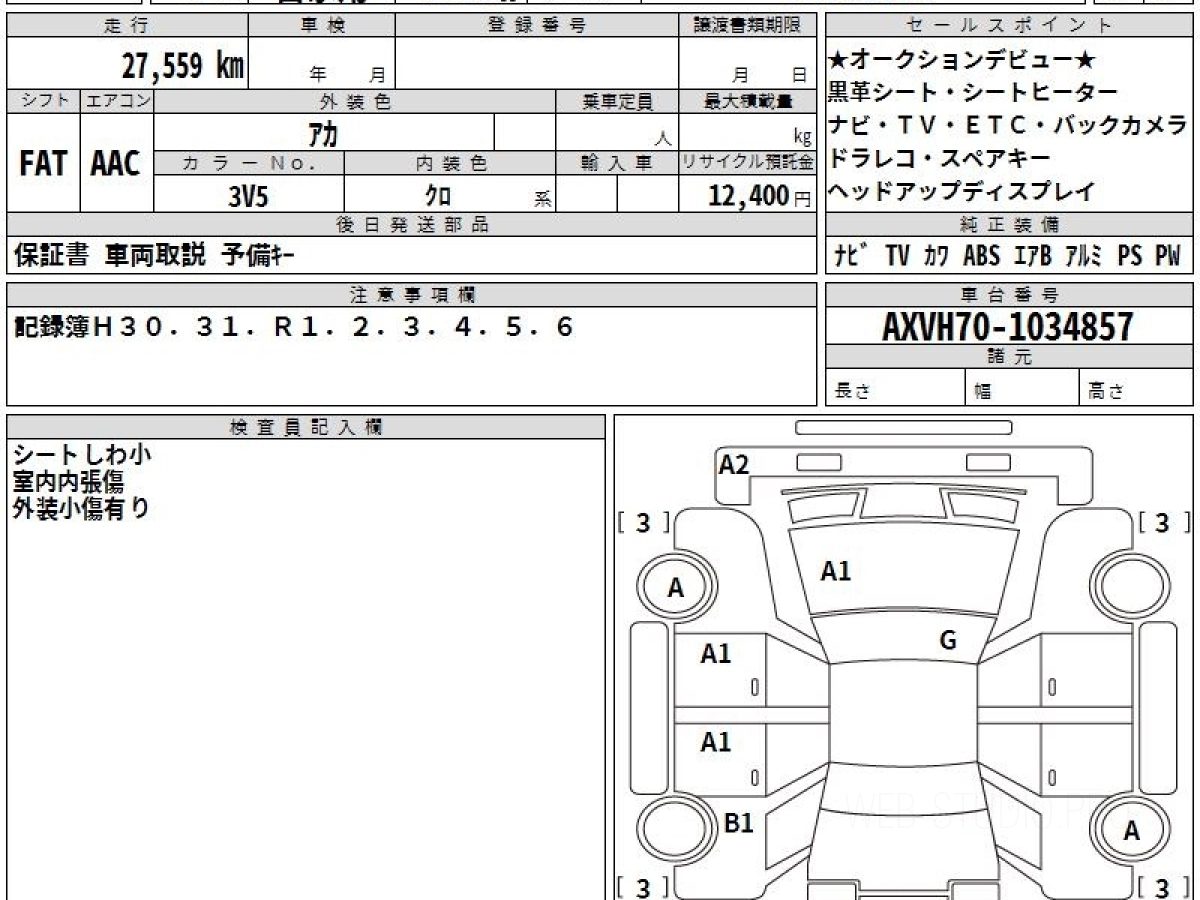The height and width of the screenshot is (900, 1200).
Task: Select the B1 mark on the diagram
Action: 738,823
